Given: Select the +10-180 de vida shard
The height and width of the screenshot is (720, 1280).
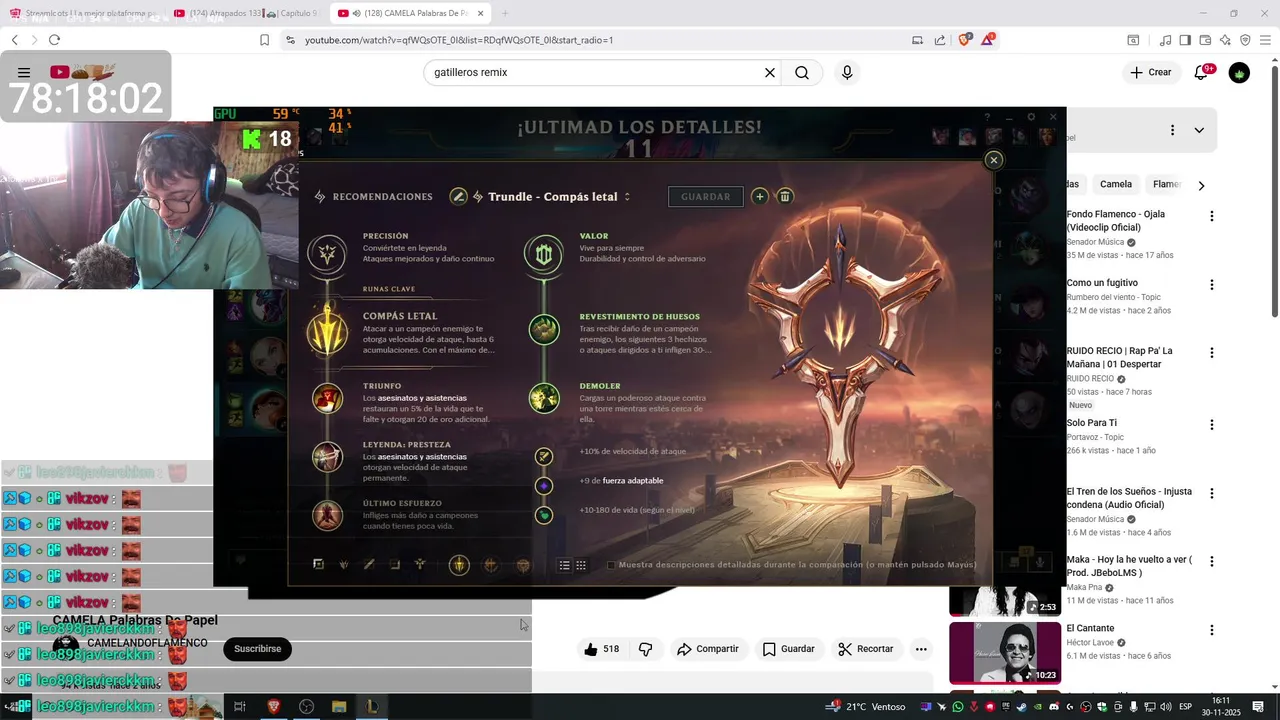Looking at the screenshot, I should [544, 515].
